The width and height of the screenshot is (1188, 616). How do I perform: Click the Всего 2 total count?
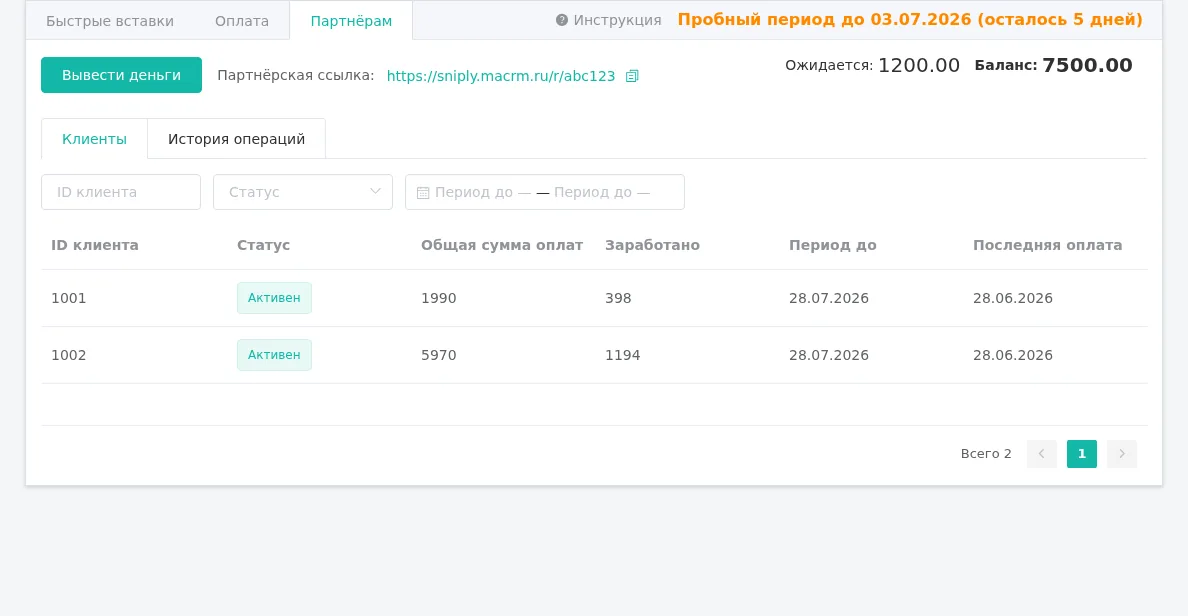(x=986, y=454)
